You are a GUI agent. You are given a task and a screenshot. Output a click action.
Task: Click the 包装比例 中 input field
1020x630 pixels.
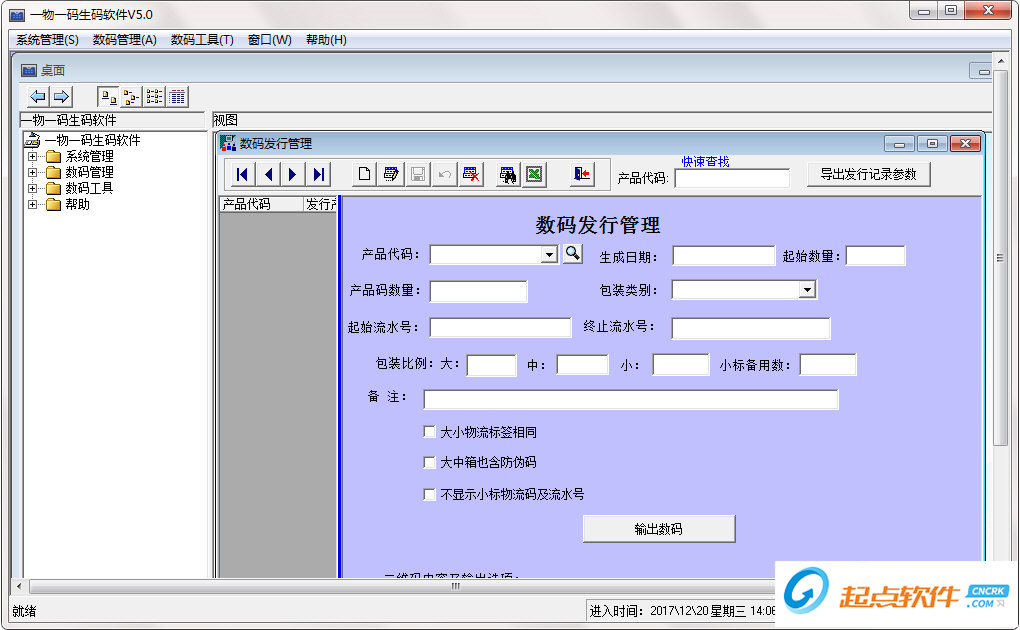click(x=582, y=364)
